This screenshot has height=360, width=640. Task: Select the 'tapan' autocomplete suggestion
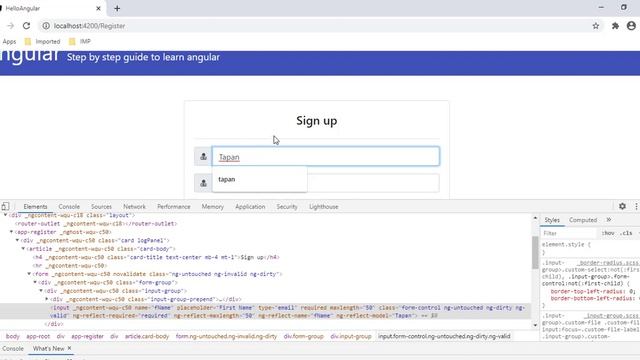coord(260,179)
